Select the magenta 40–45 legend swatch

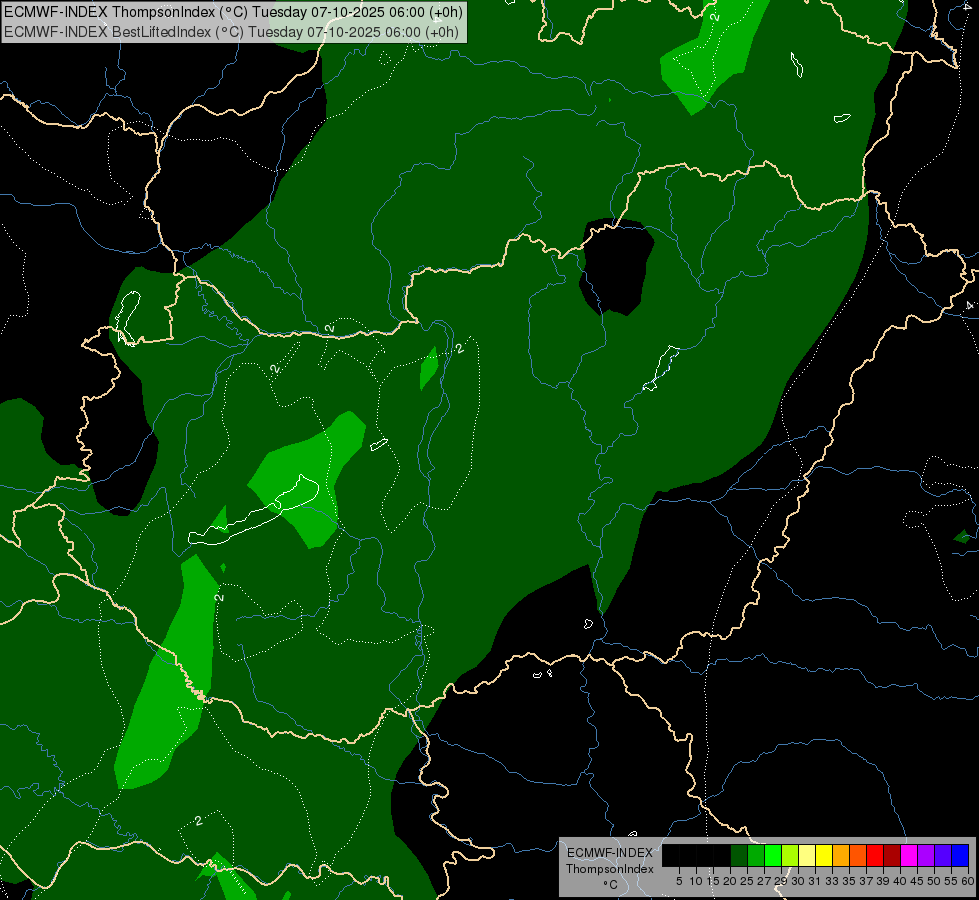910,855
